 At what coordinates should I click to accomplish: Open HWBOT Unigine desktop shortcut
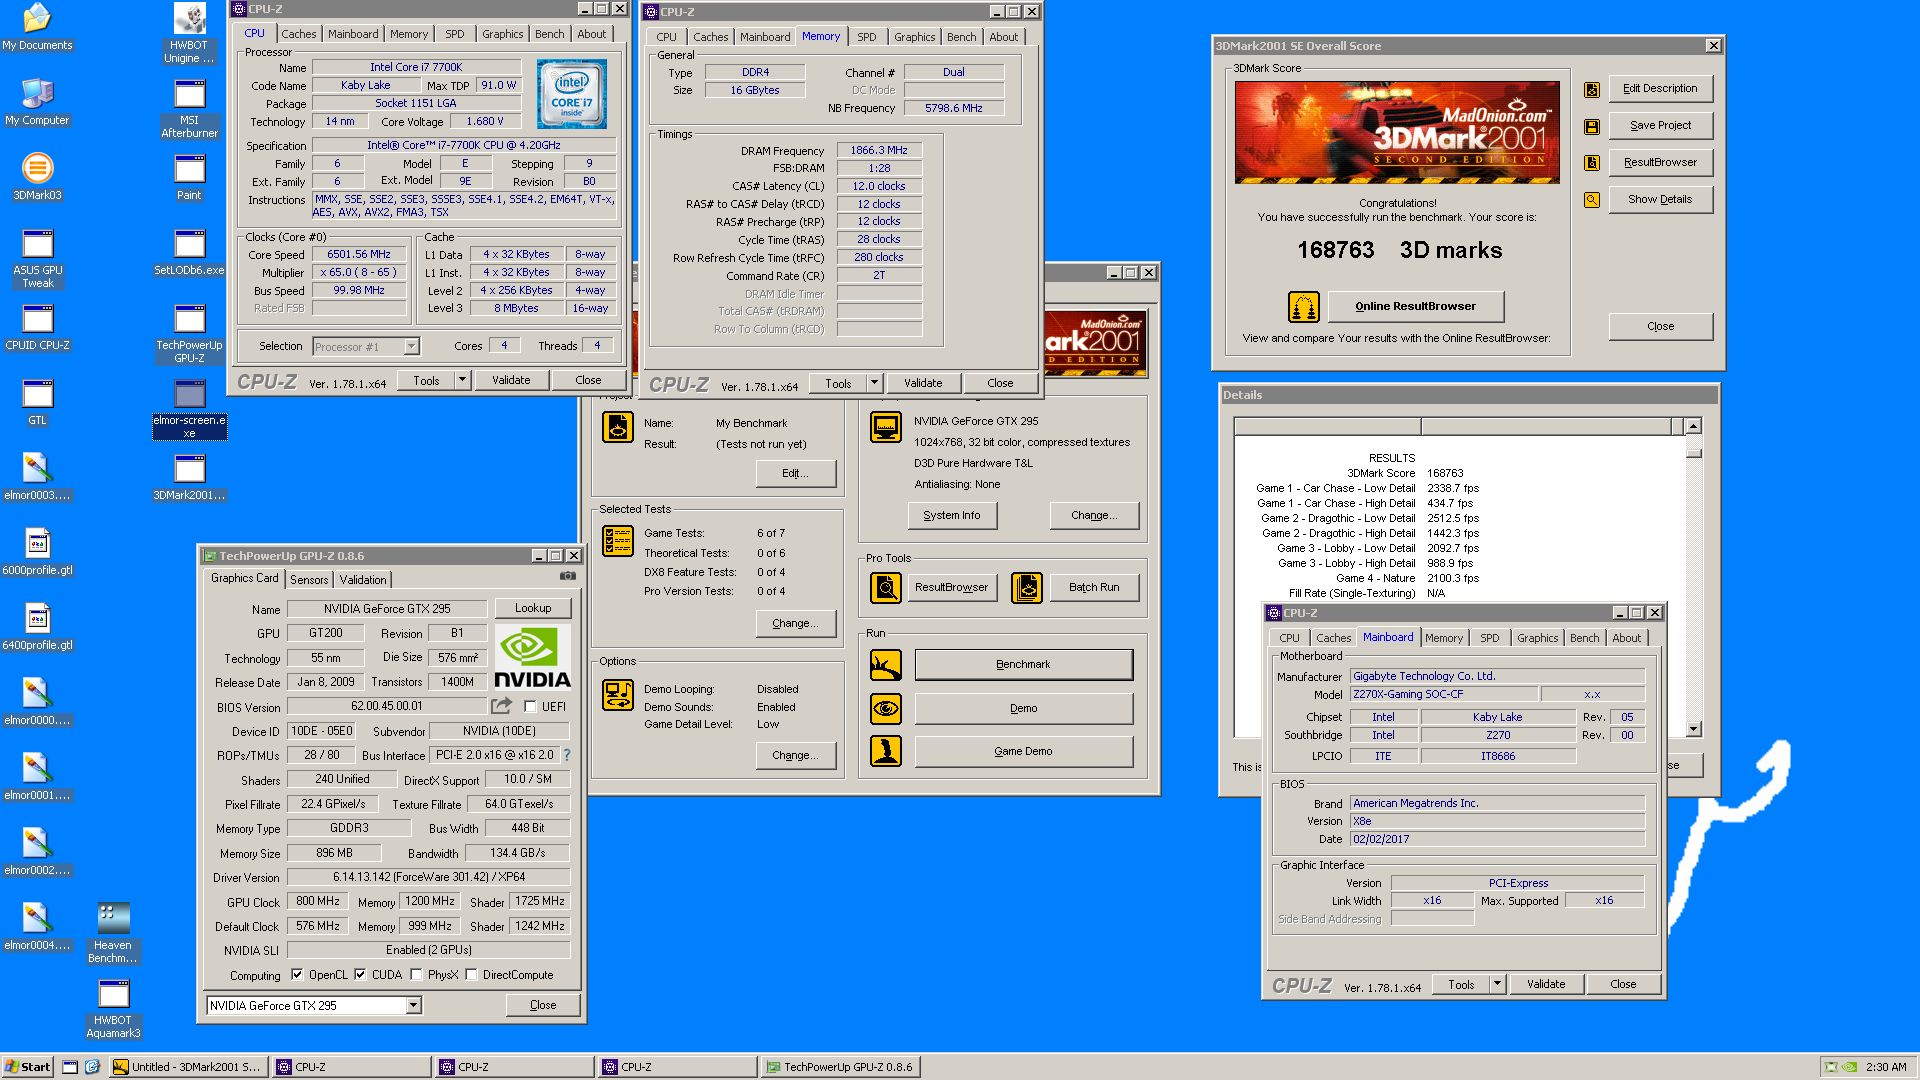189,34
